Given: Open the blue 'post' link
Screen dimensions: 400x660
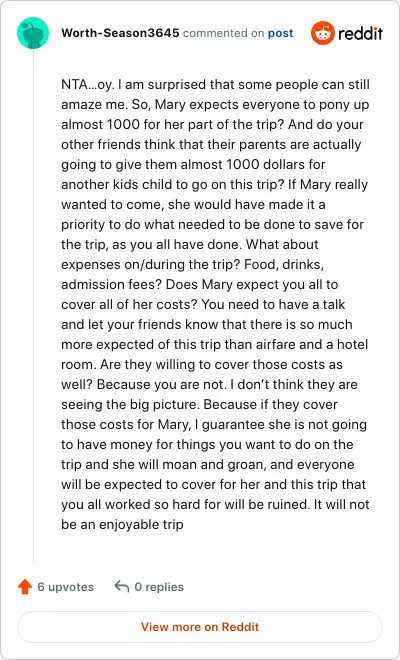Looking at the screenshot, I should point(280,33).
